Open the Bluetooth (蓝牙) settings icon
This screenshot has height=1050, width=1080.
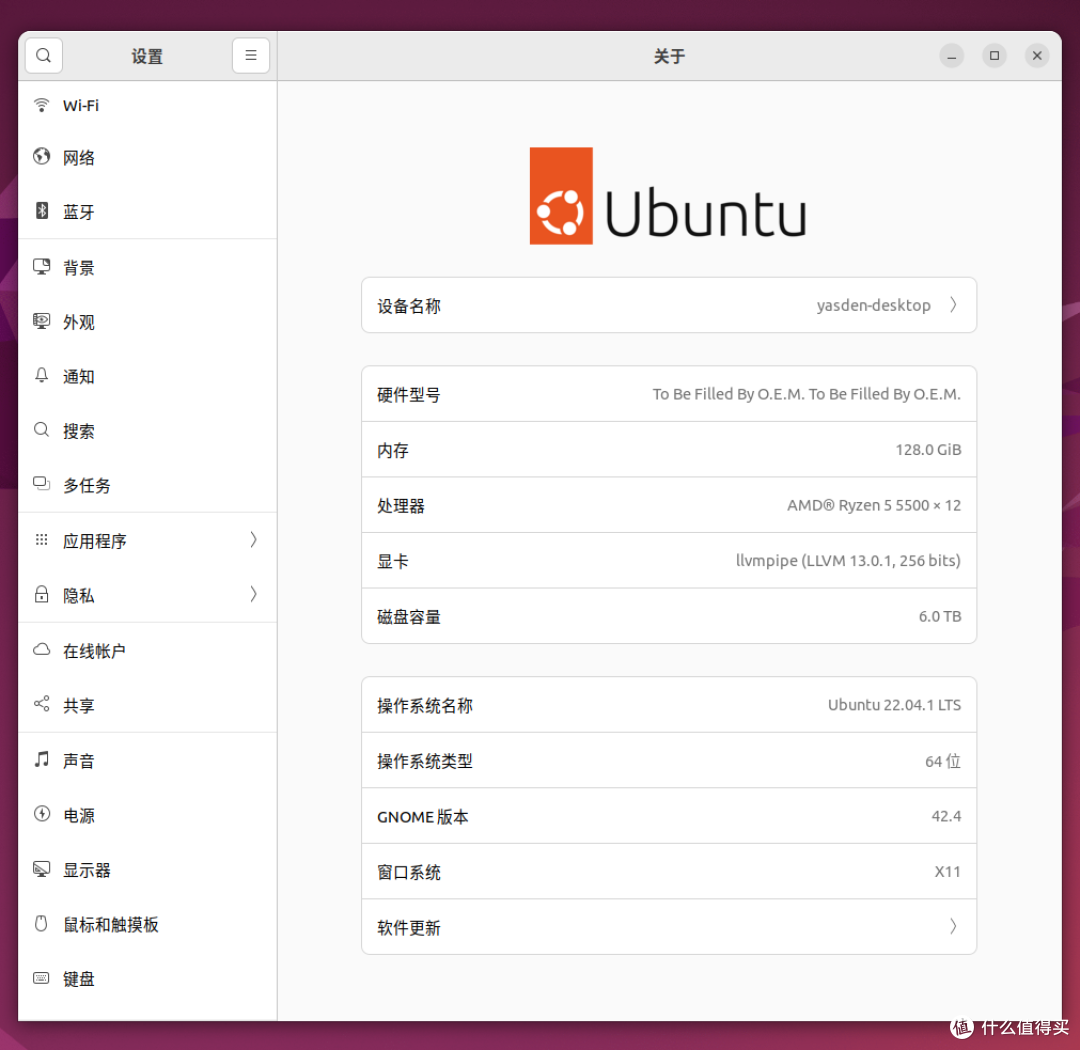coord(42,211)
